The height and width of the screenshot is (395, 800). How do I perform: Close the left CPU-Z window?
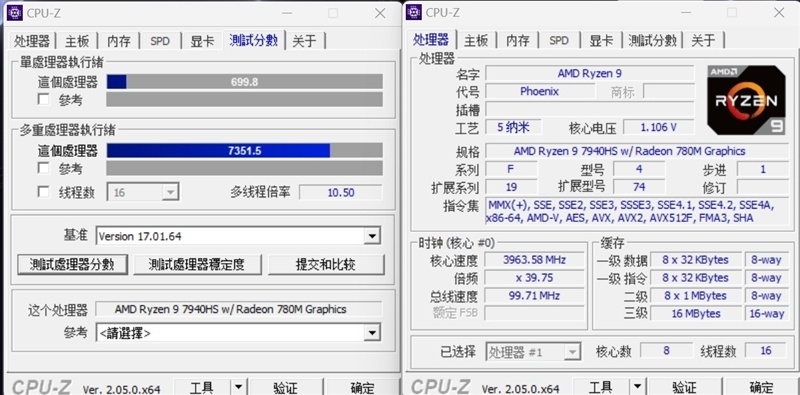pos(380,13)
